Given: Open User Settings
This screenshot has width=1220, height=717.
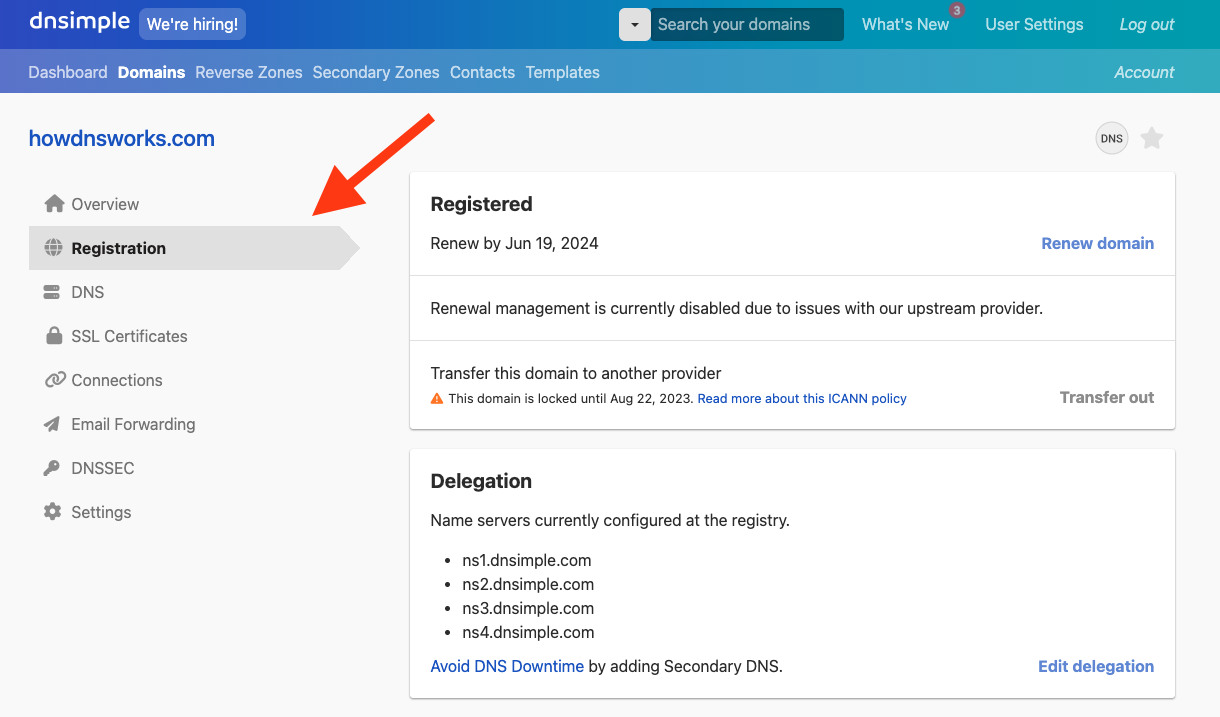Looking at the screenshot, I should (1034, 24).
